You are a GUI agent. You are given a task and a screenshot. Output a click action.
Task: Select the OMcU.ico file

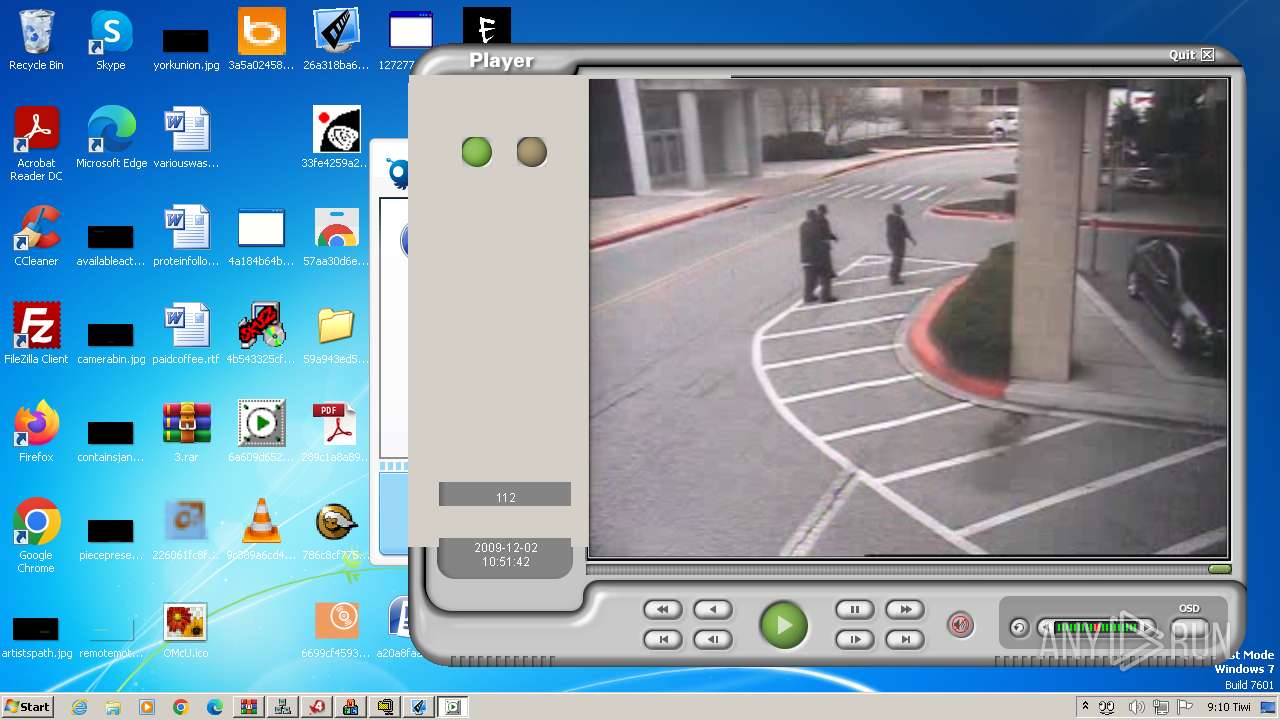pyautogui.click(x=186, y=630)
